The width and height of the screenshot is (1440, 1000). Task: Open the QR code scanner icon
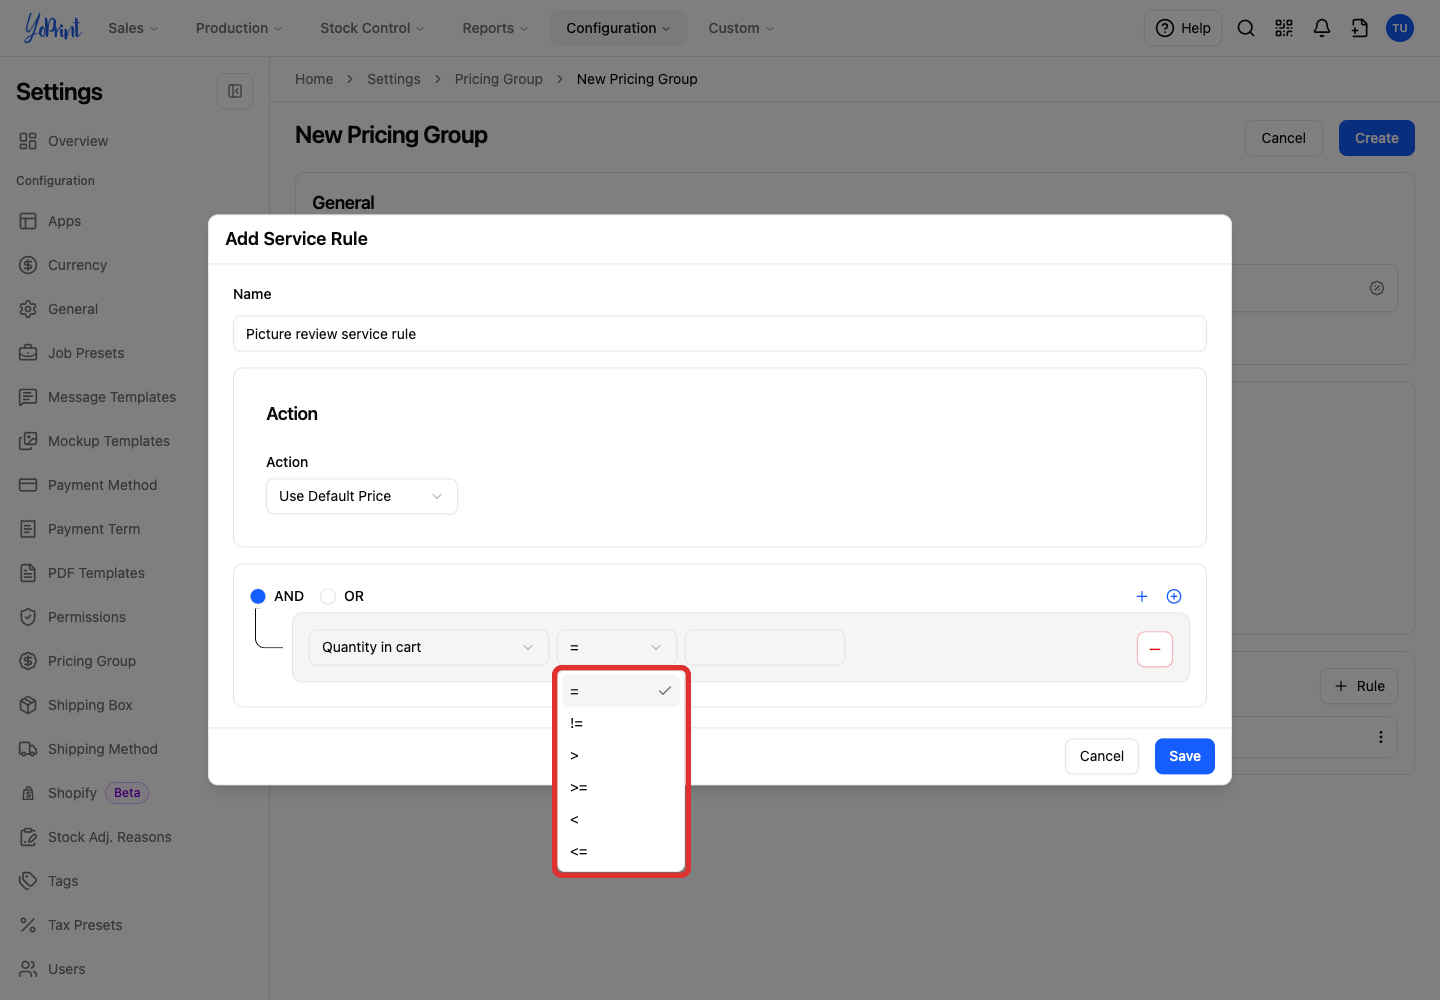pos(1284,28)
